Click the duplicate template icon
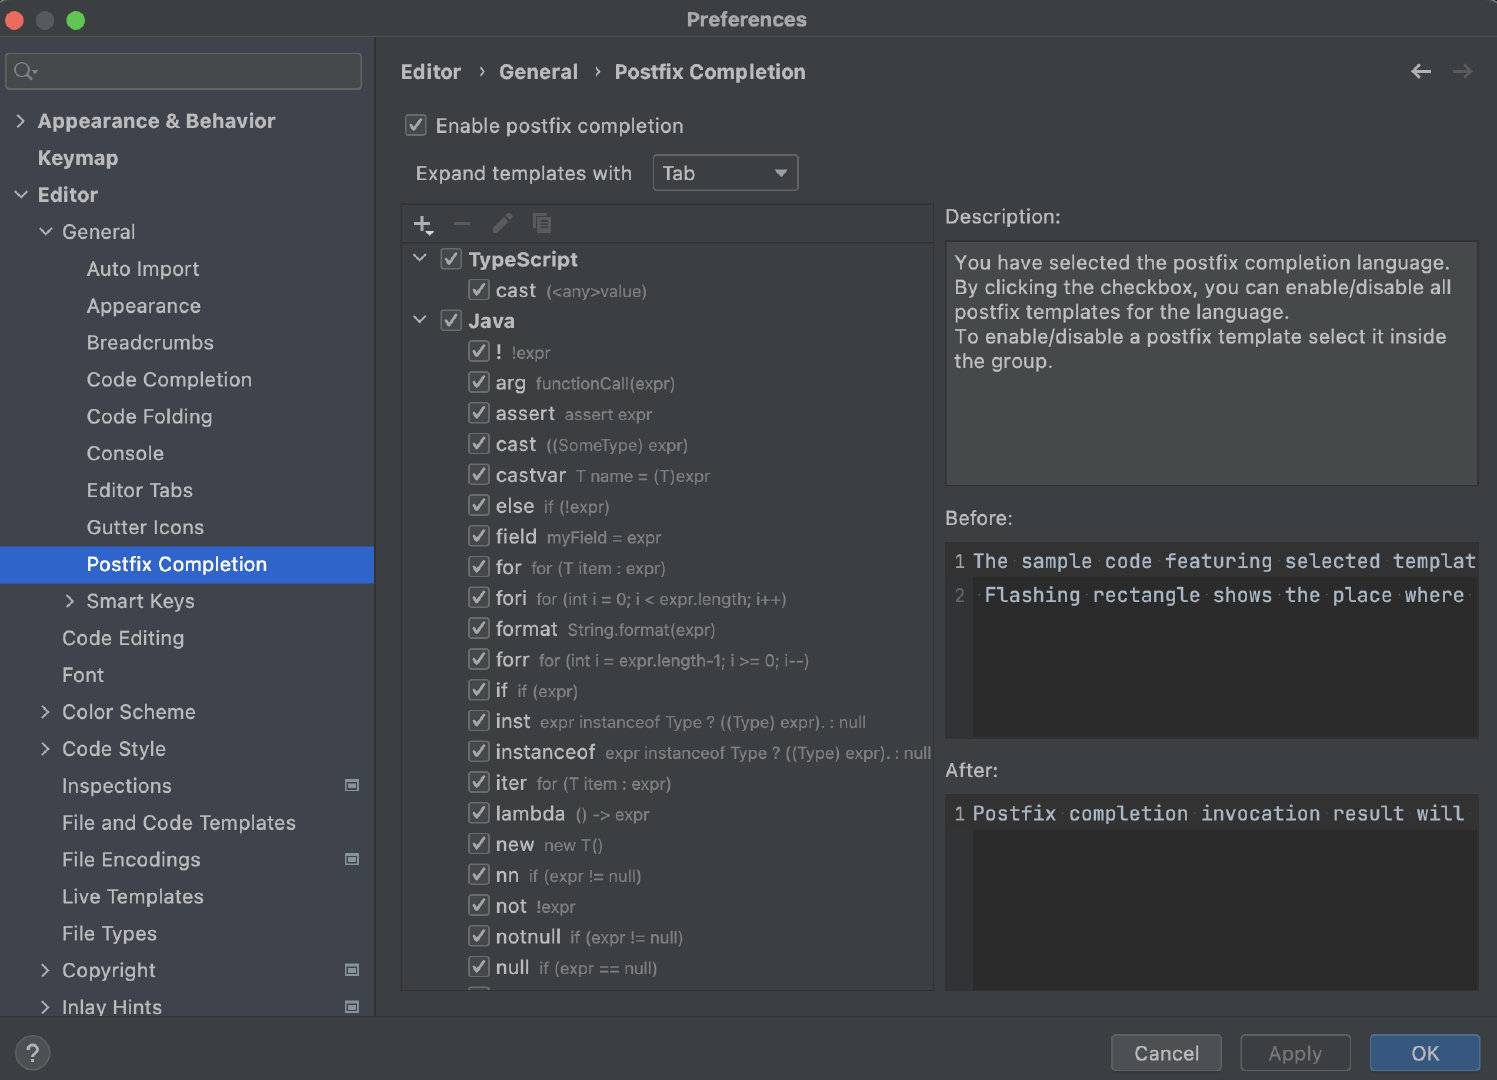 tap(542, 223)
